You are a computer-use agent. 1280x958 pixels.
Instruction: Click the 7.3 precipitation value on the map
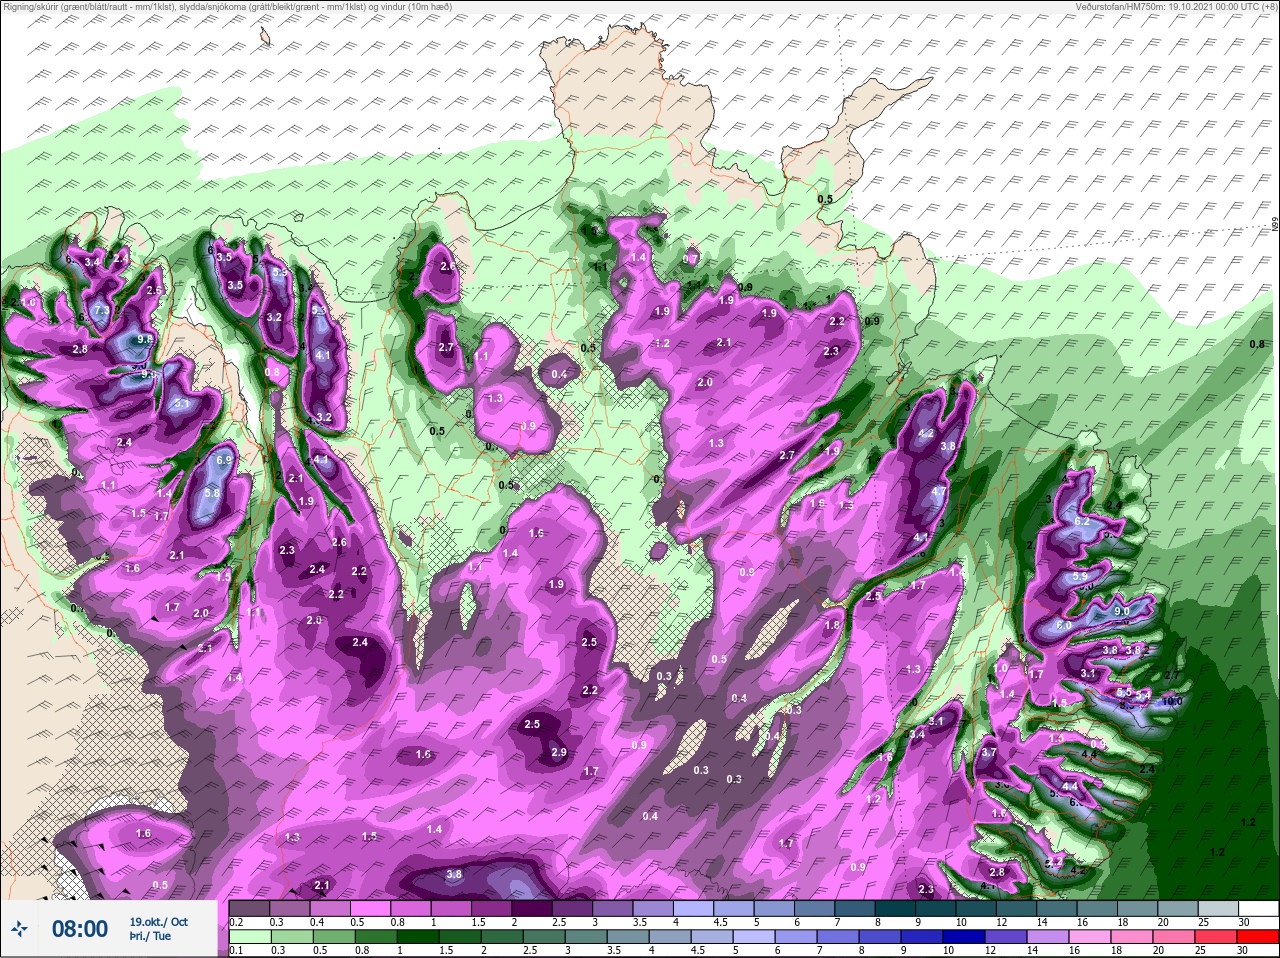pos(101,311)
